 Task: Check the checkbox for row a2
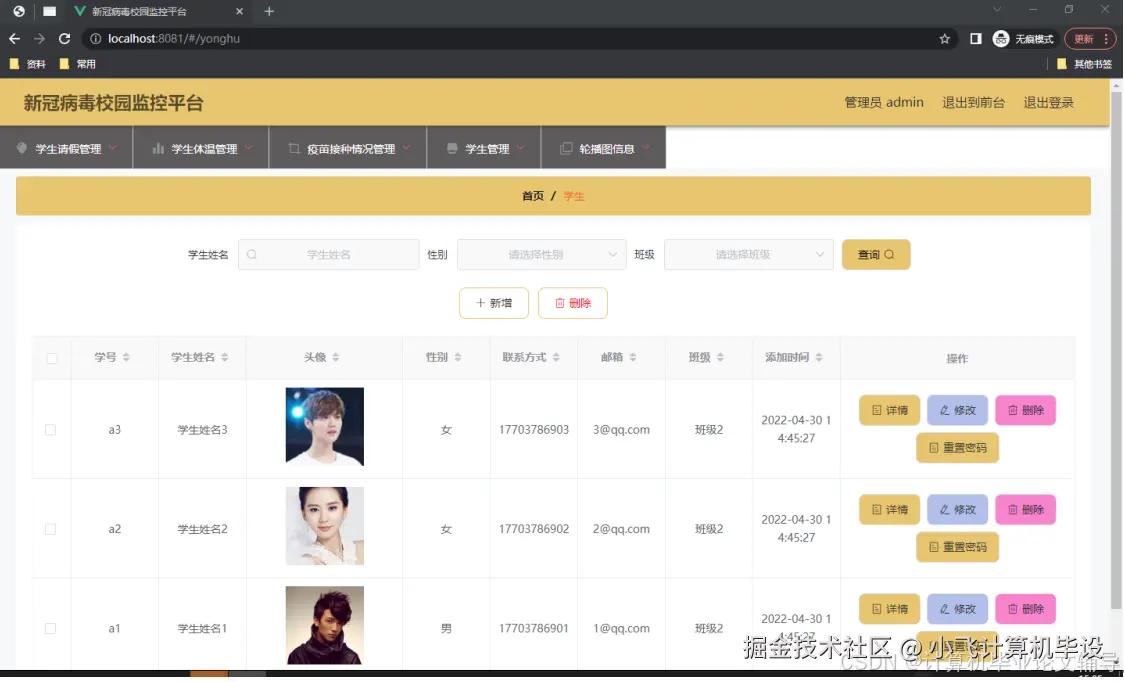[50, 529]
